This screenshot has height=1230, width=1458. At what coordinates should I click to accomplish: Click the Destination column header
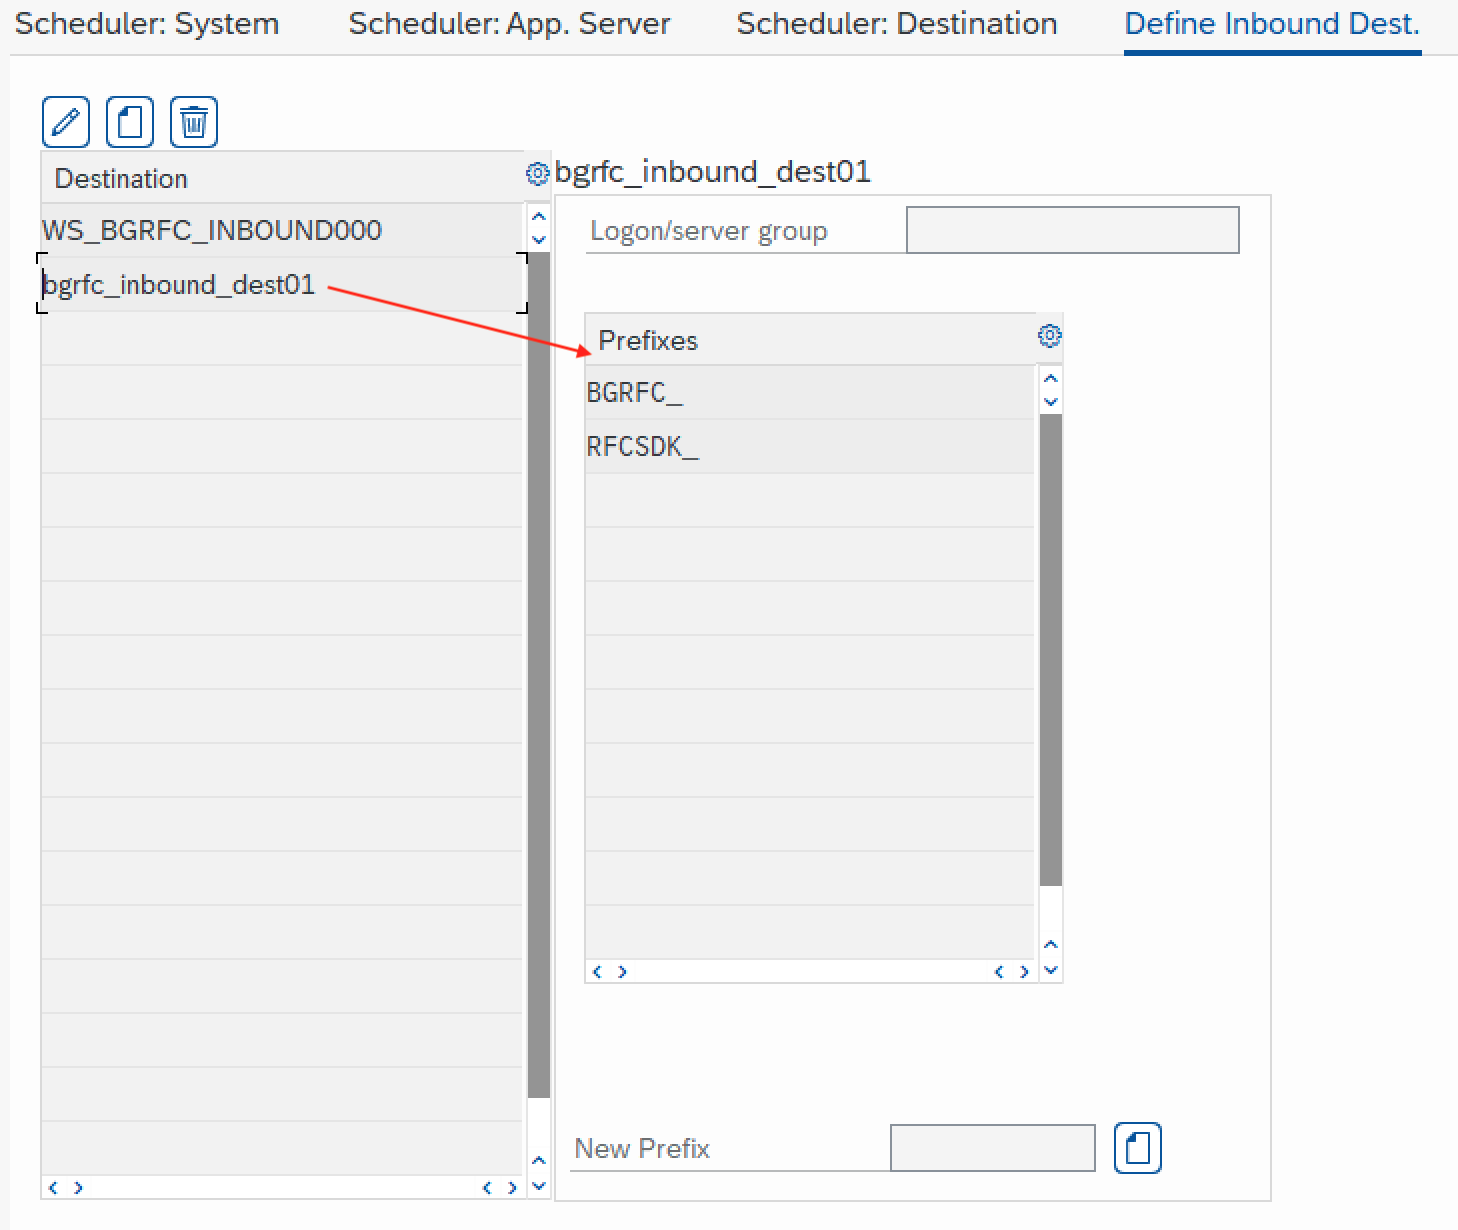[x=282, y=178]
